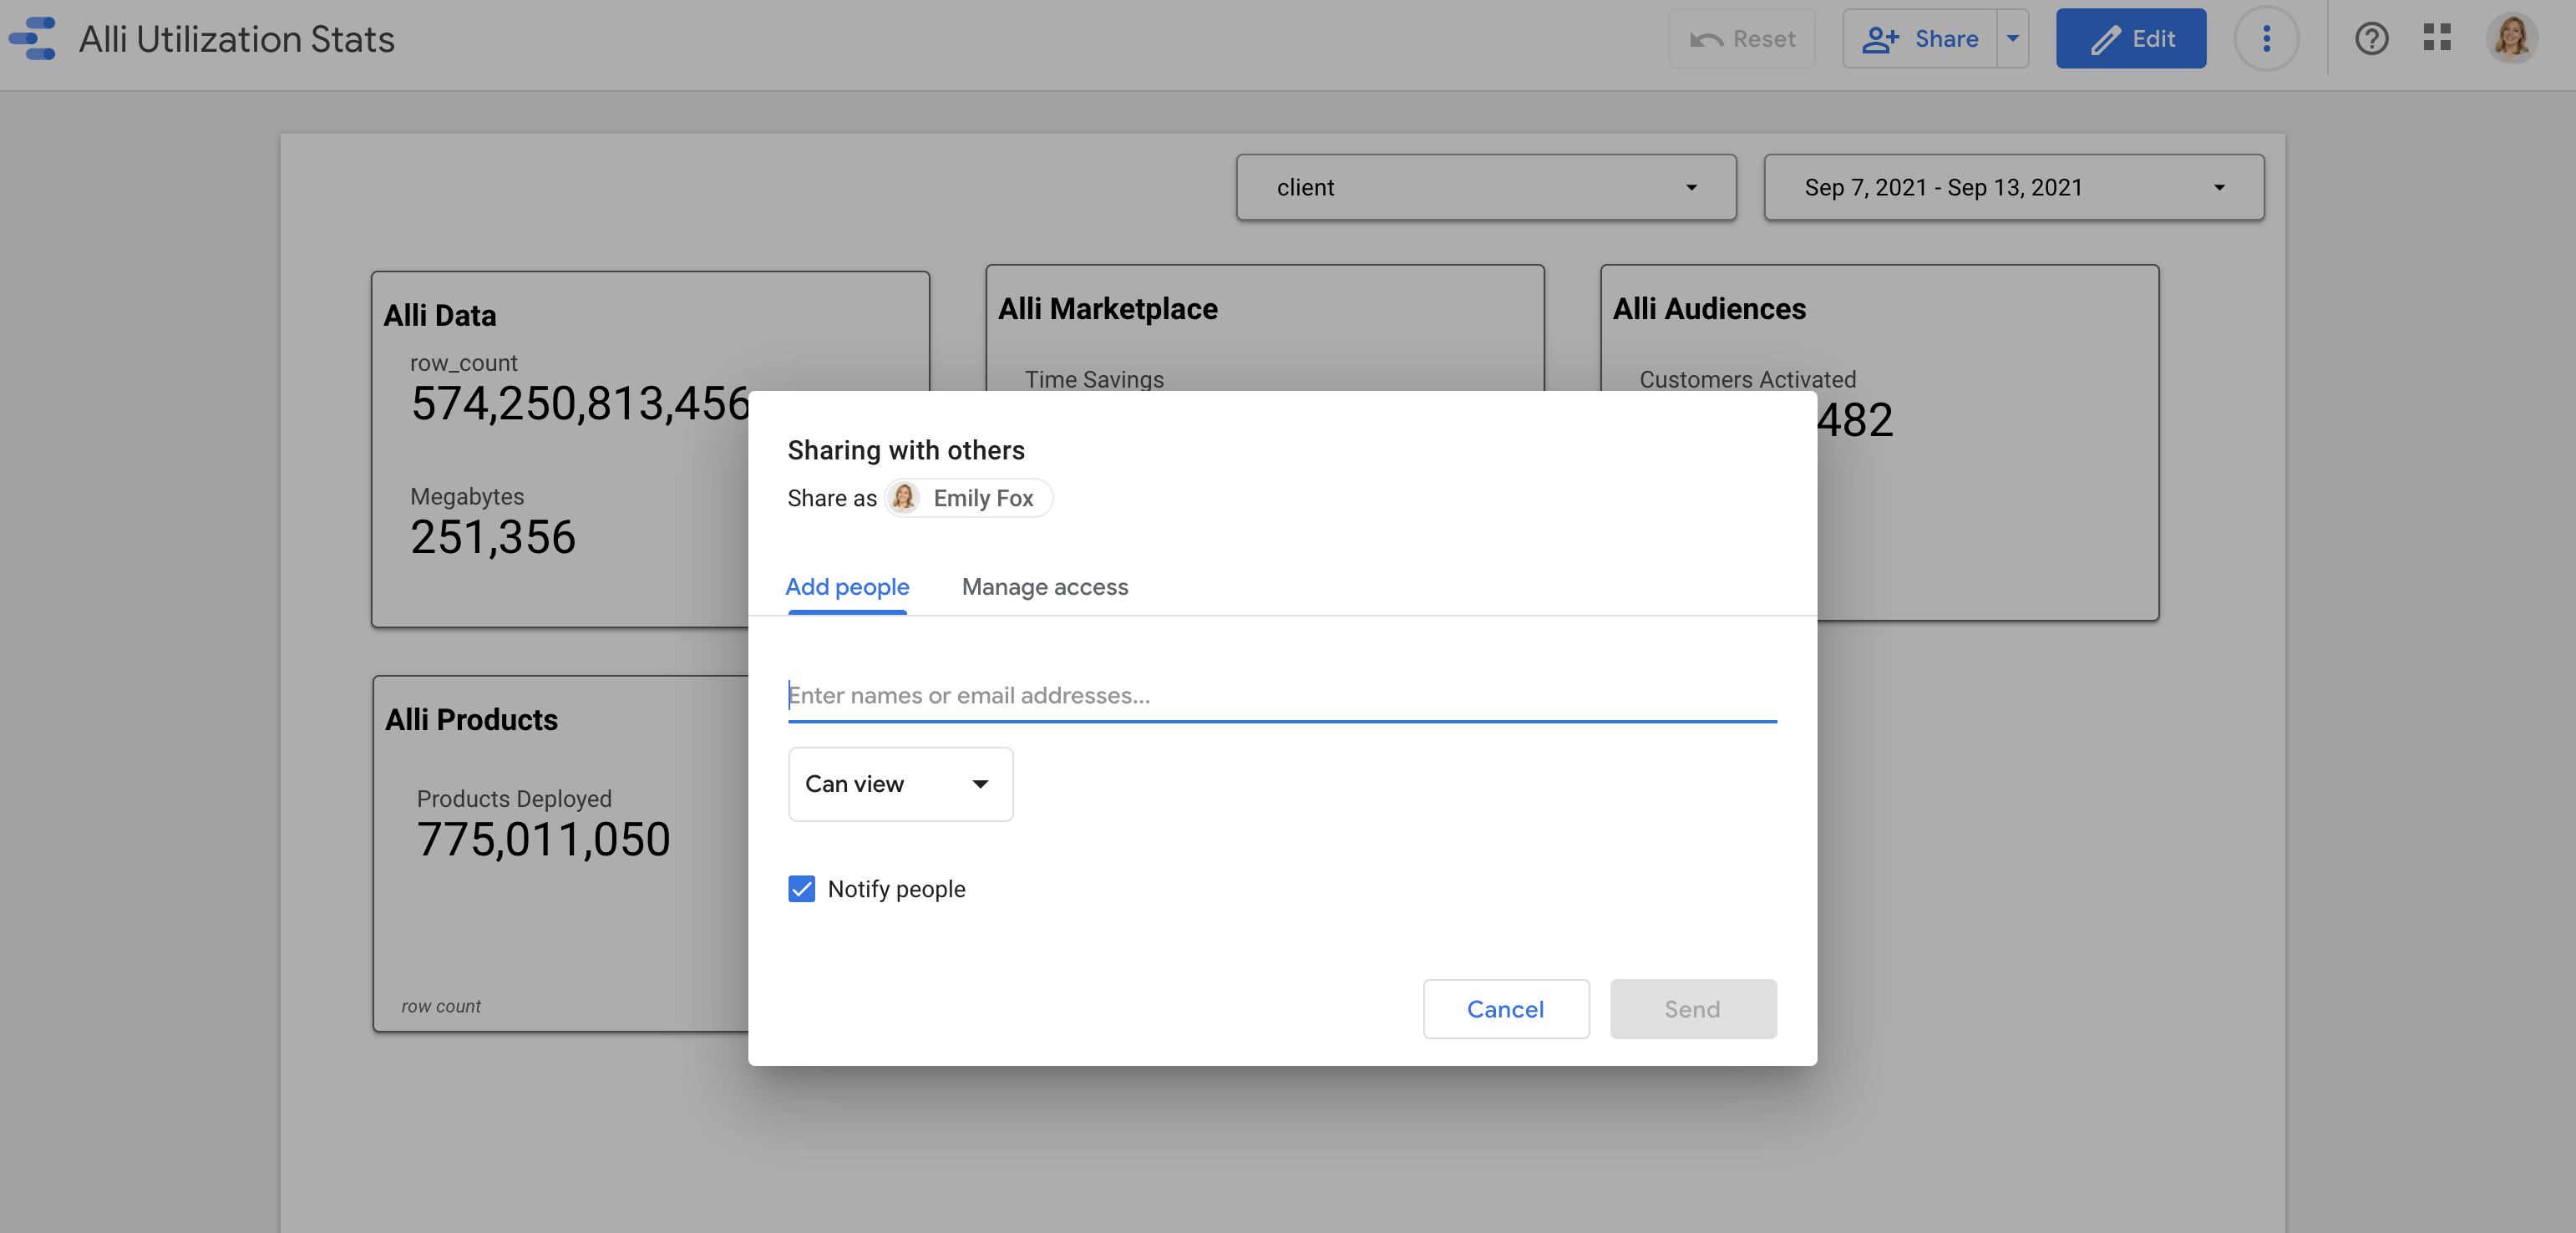Open the client filter dropdown
The image size is (2576, 1233).
pyautogui.click(x=1486, y=187)
